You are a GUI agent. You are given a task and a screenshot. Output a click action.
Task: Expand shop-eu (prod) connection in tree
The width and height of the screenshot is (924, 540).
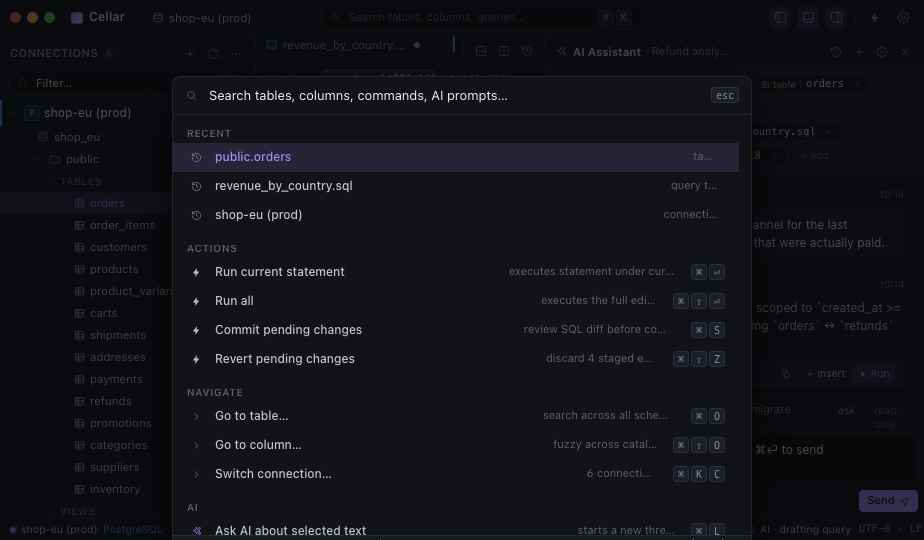point(87,113)
